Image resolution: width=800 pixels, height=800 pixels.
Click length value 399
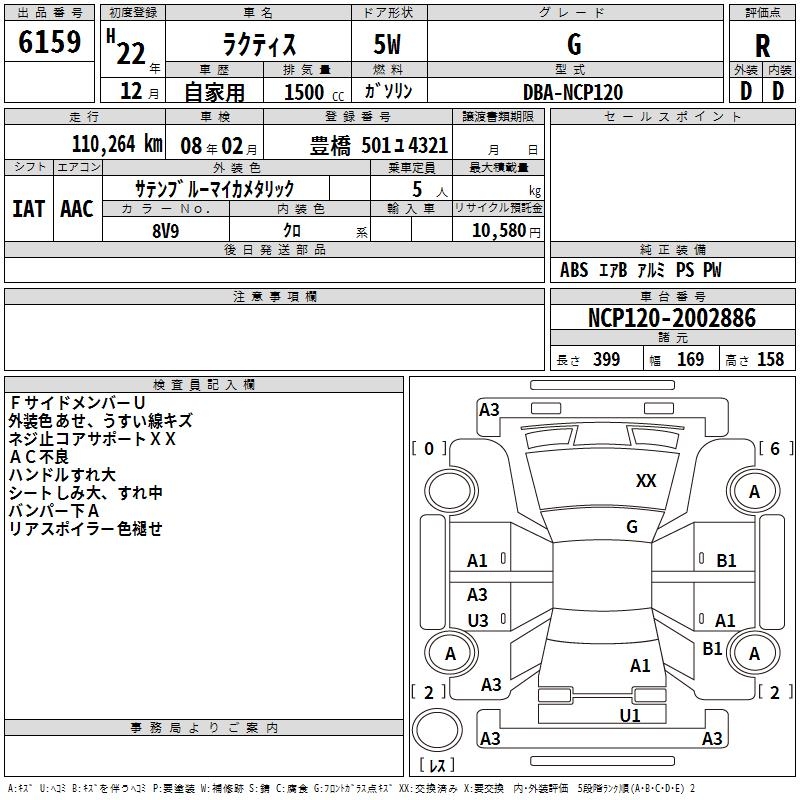607,359
